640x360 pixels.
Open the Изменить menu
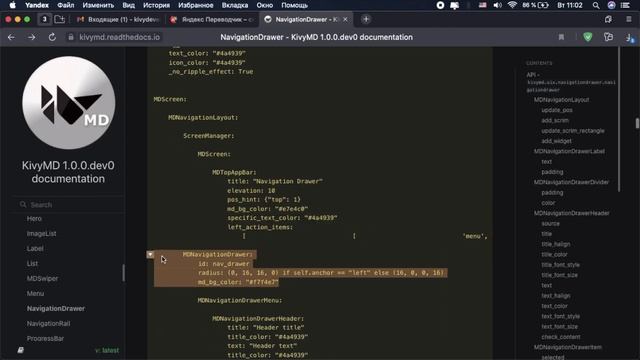98,5
